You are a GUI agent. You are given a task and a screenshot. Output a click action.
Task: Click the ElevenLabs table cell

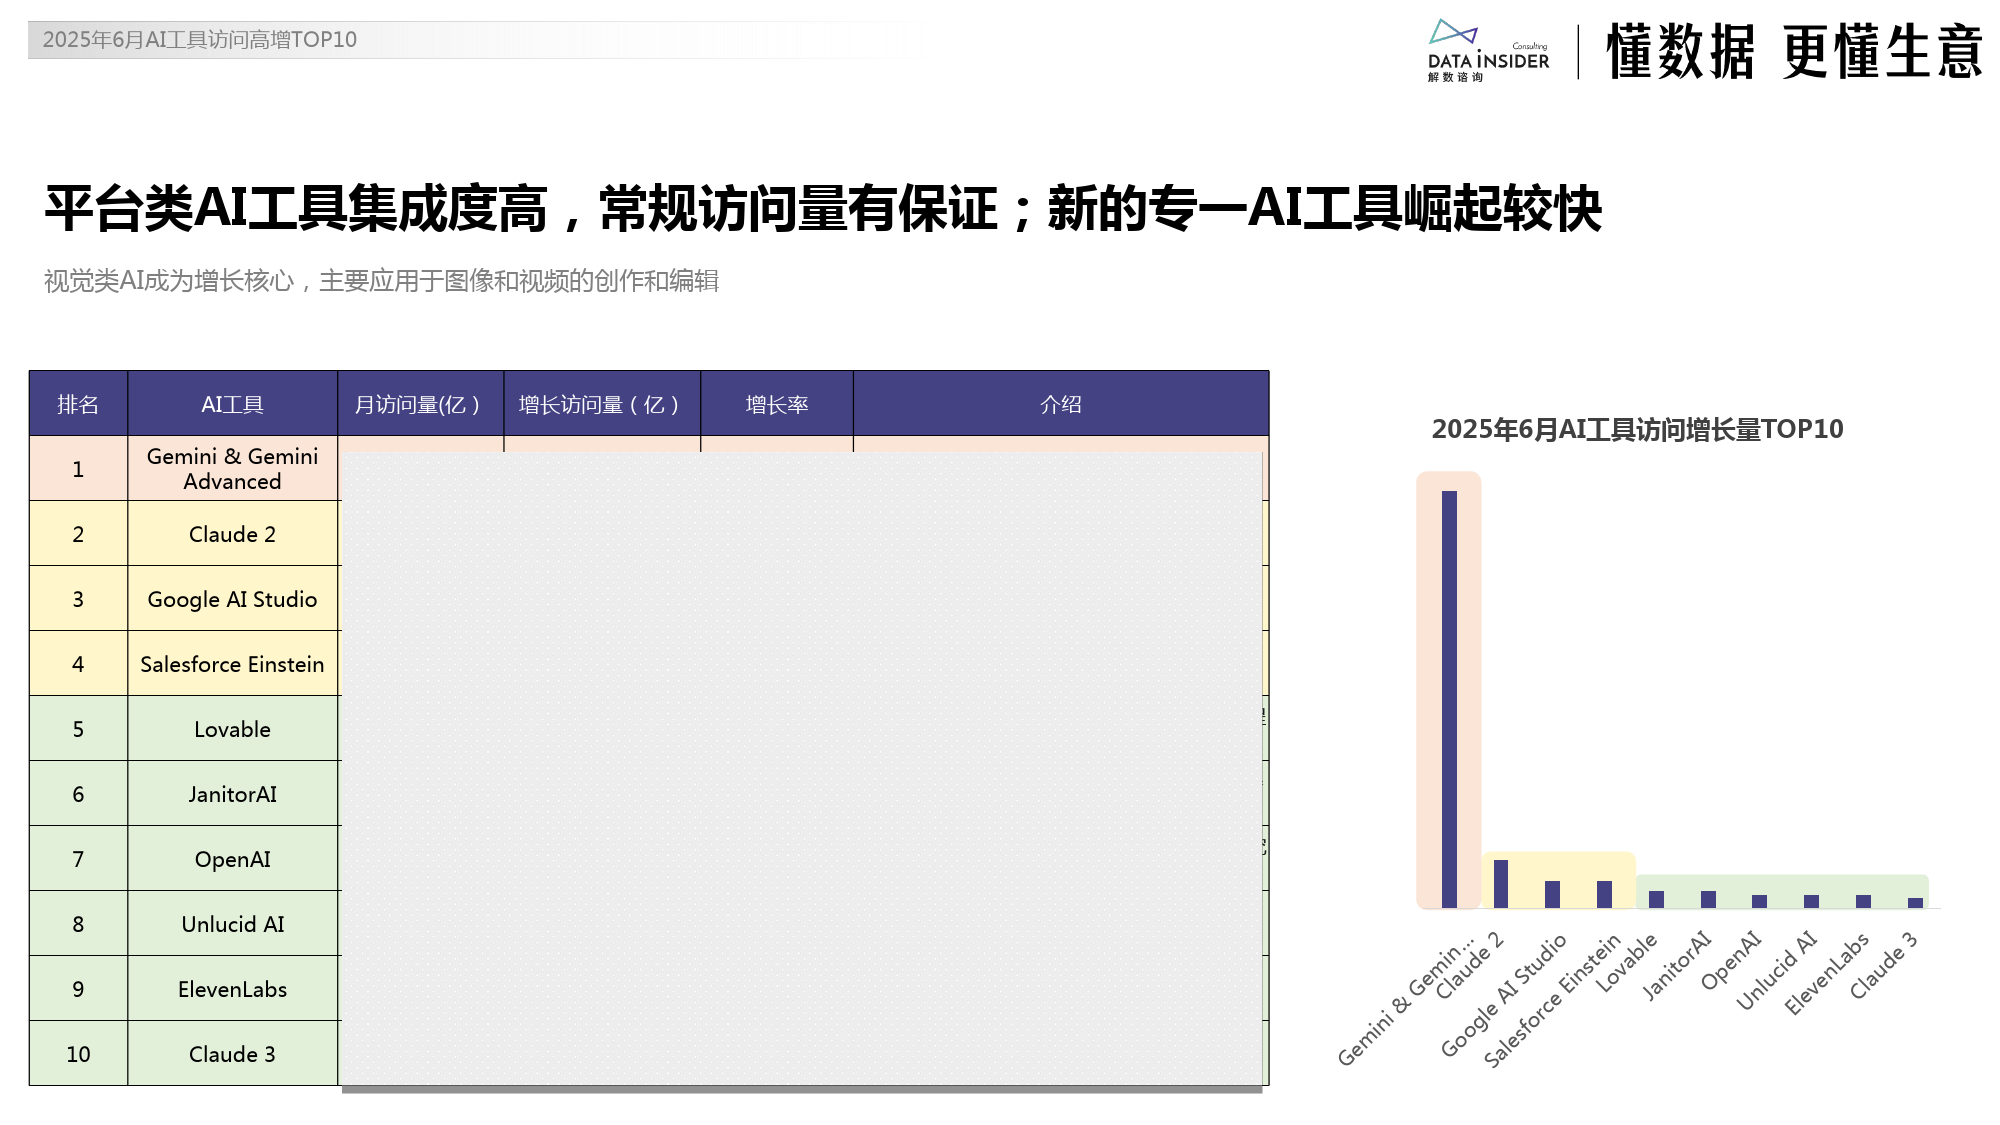tap(233, 989)
